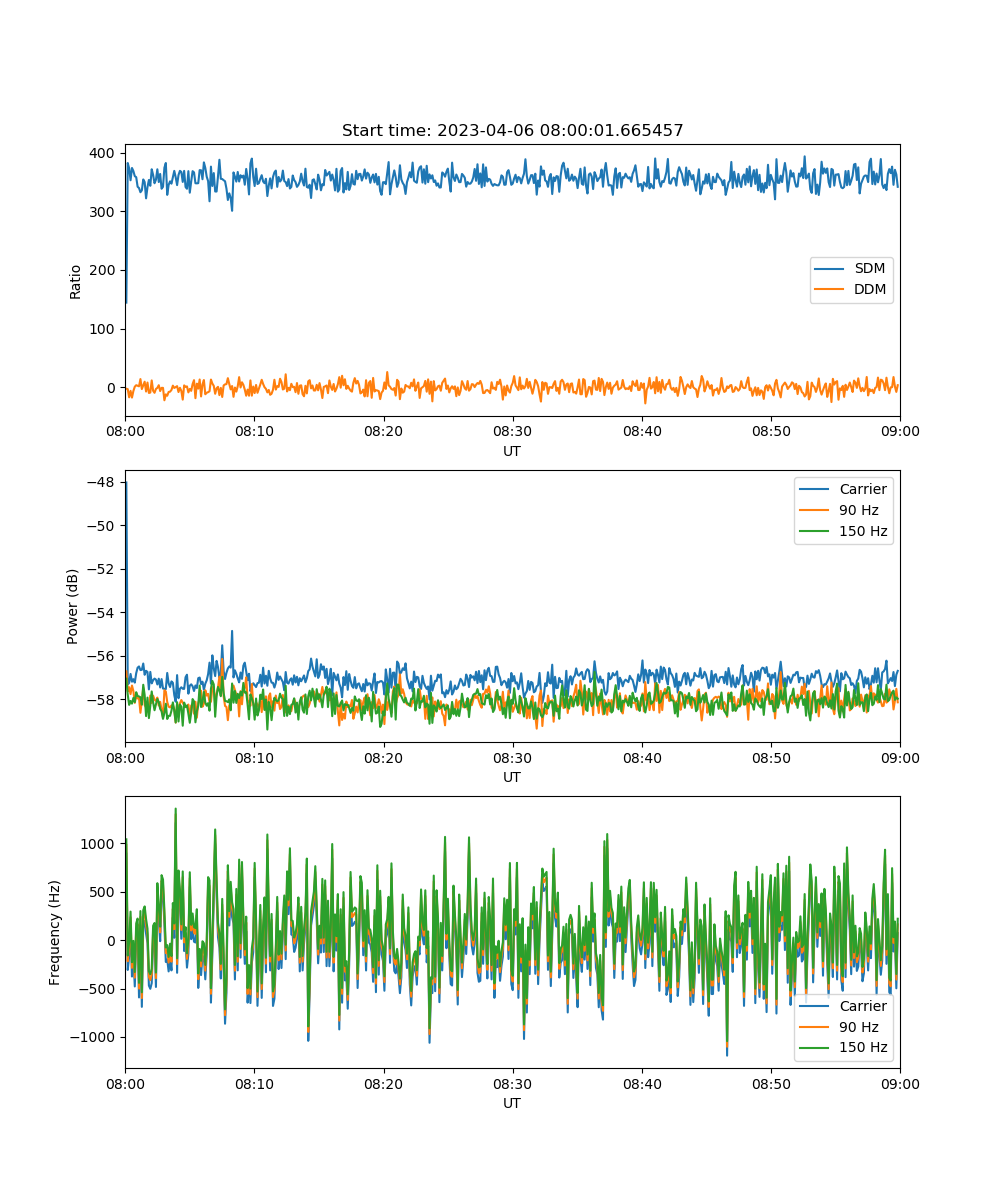Click the 300 tick on Ratio axis

tap(104, 212)
